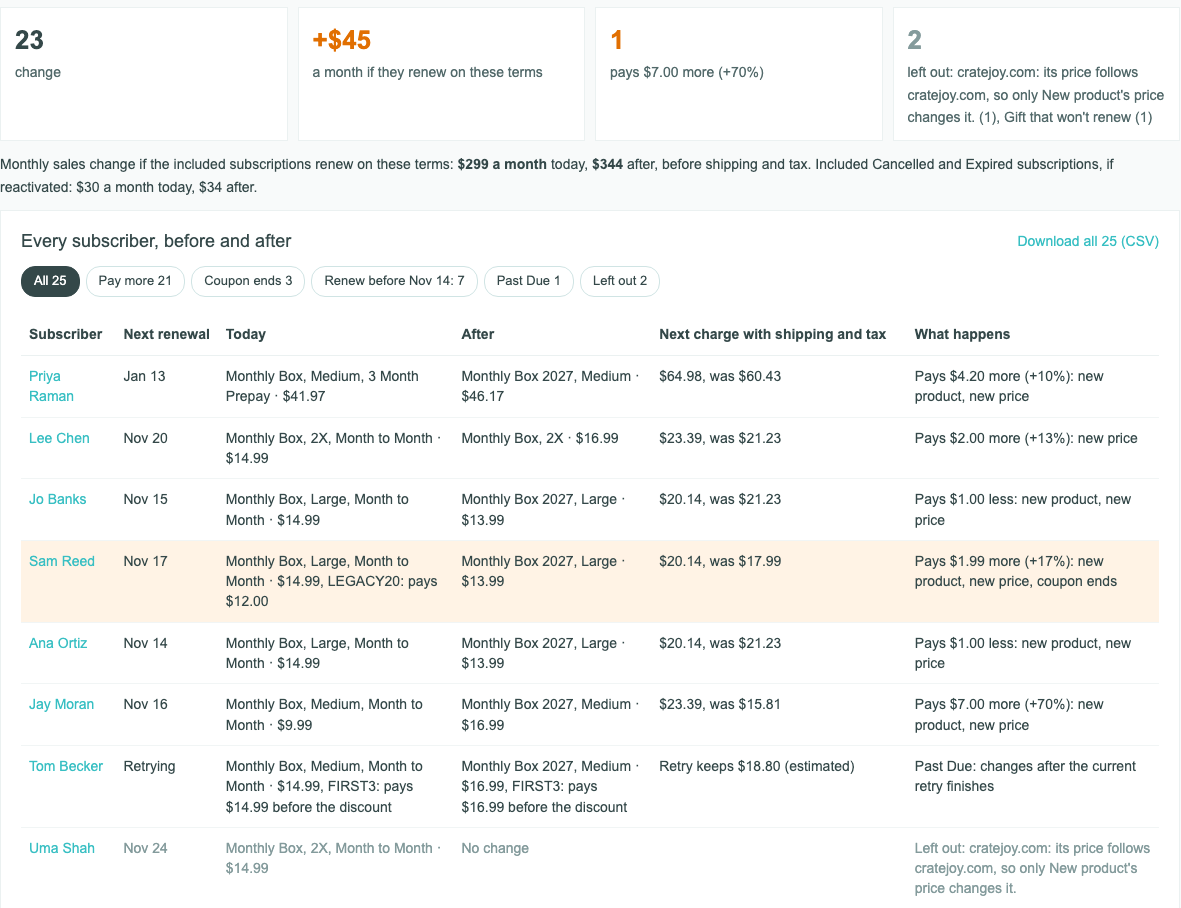Screen dimensions: 1181x908
Task: Filter by Pay more 21
Action: point(135,281)
